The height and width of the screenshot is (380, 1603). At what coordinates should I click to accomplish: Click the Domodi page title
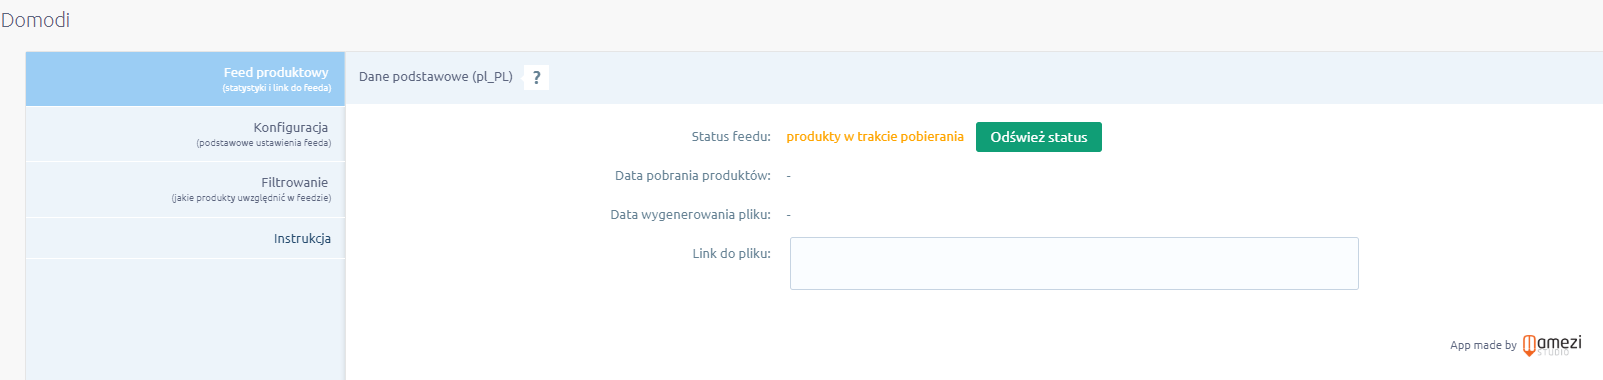point(35,20)
